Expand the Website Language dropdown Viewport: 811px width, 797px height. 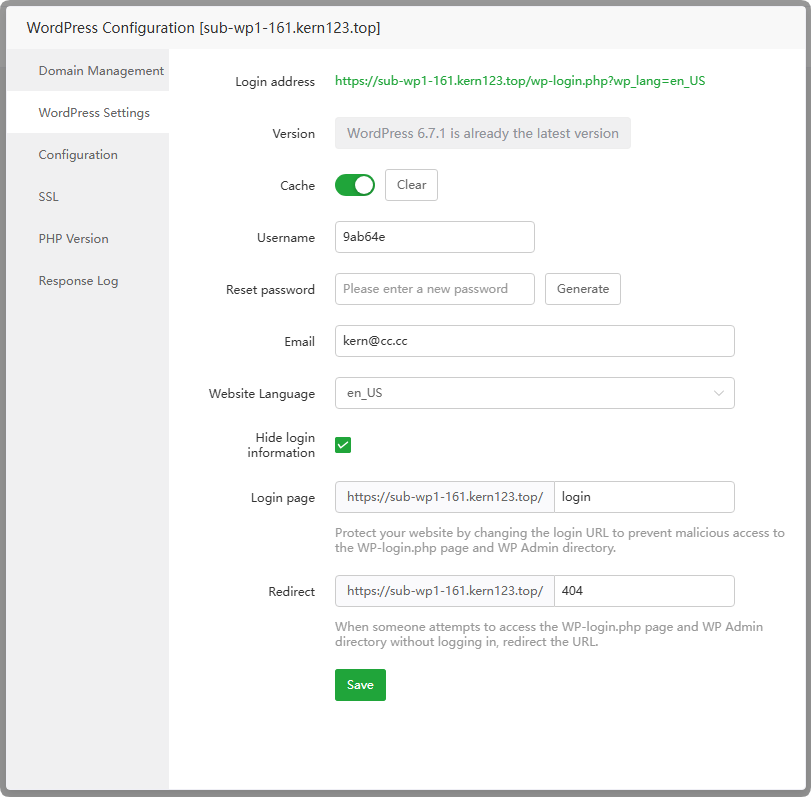pyautogui.click(x=520, y=393)
